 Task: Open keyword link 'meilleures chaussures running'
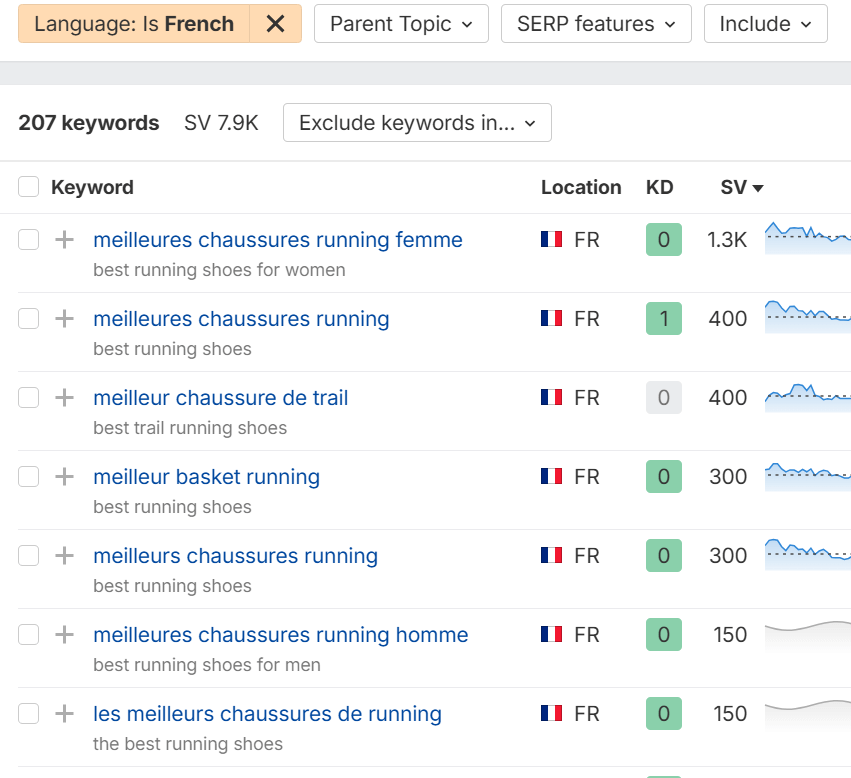[x=241, y=319]
